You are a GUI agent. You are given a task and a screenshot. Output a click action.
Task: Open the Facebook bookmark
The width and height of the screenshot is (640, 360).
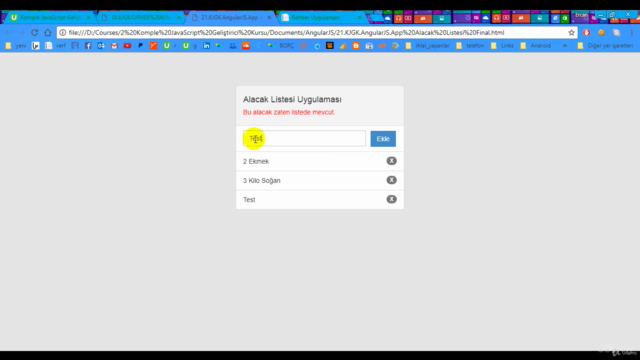tap(88, 46)
